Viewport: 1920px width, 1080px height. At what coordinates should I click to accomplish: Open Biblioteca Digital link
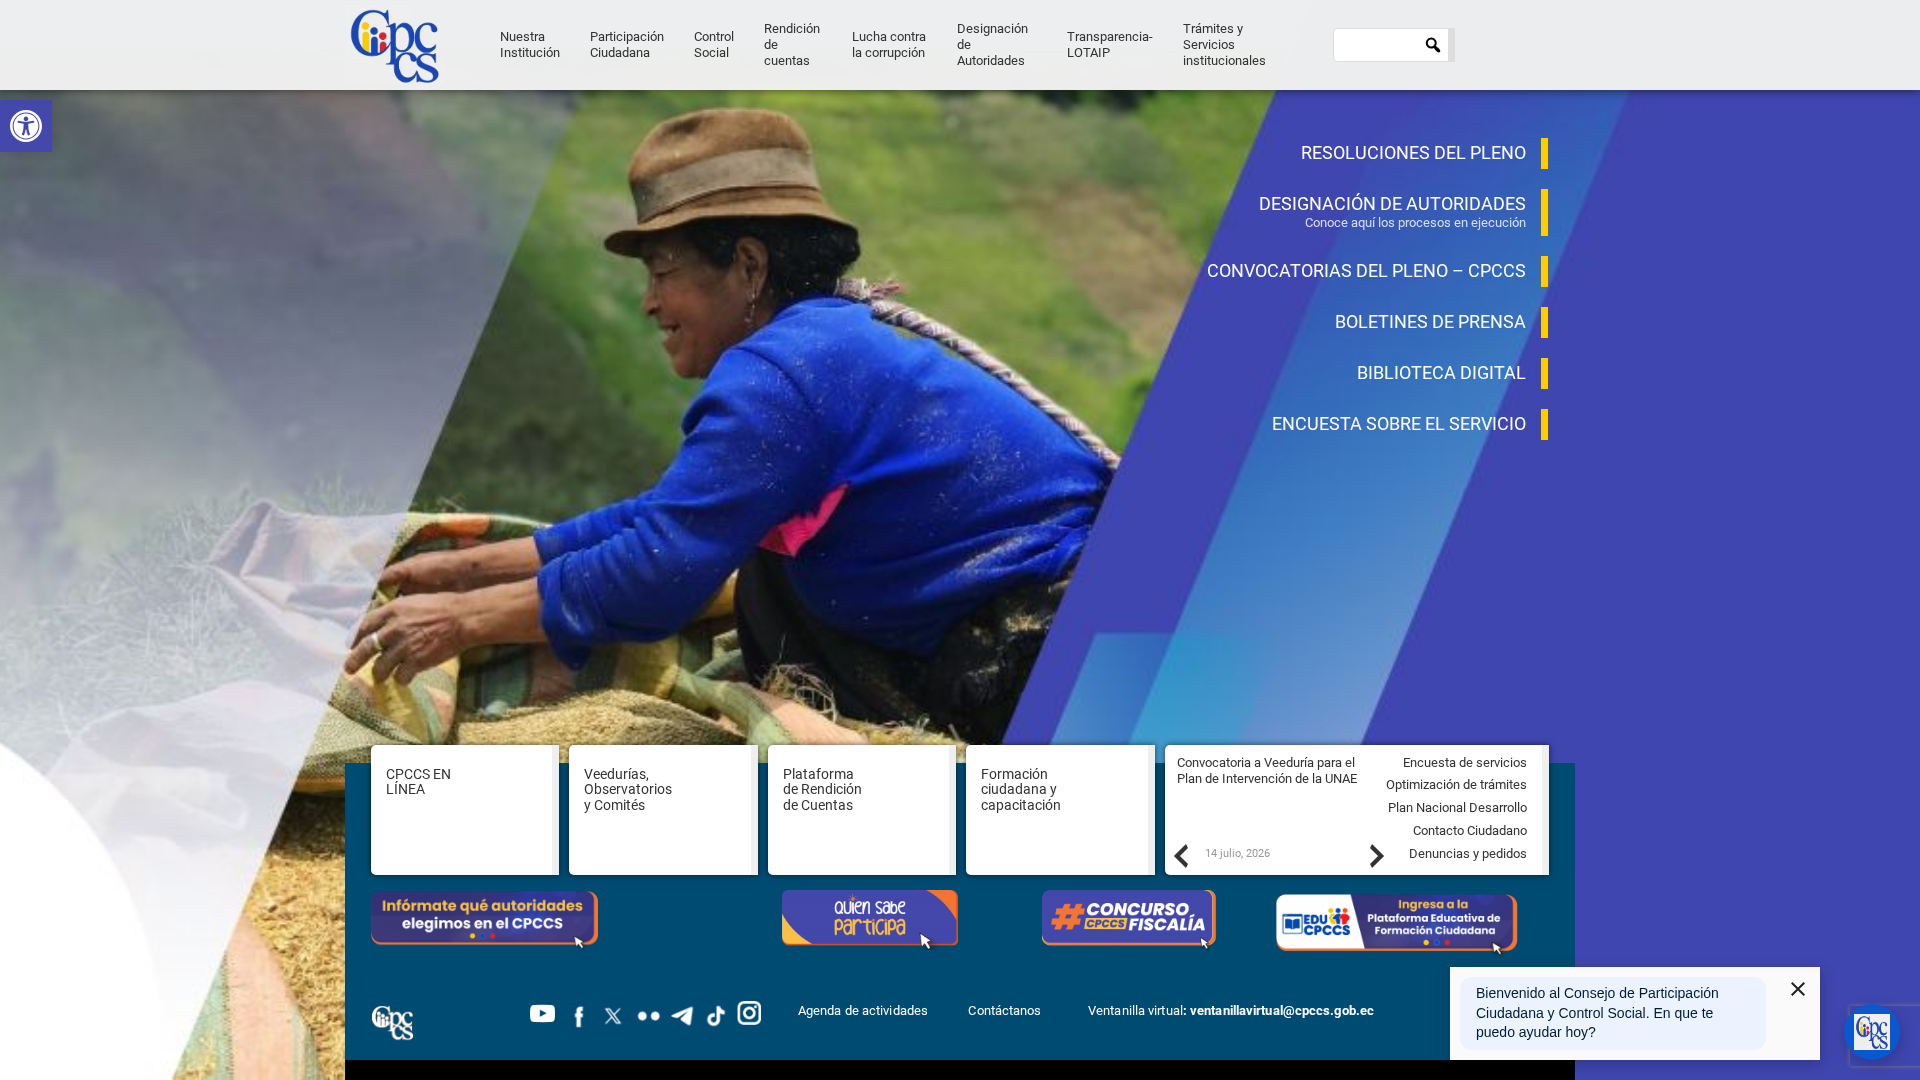pyautogui.click(x=1441, y=373)
